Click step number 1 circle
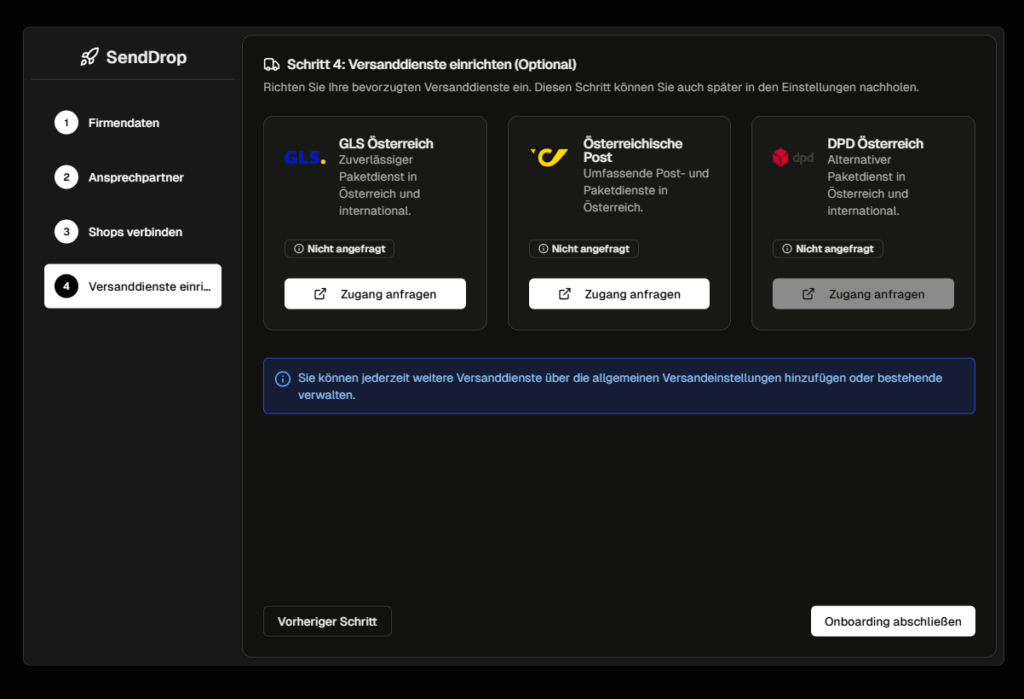The image size is (1024, 699). coord(66,123)
